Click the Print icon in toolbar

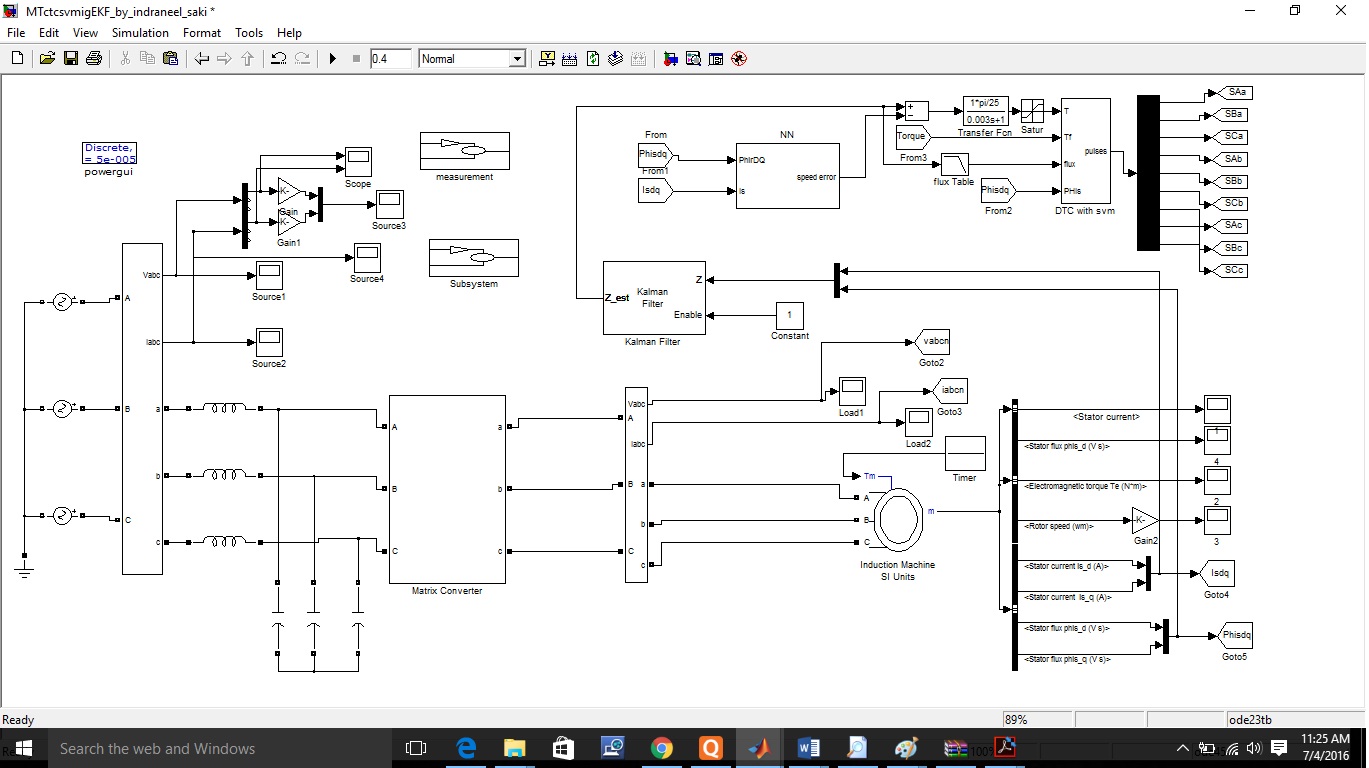click(94, 59)
